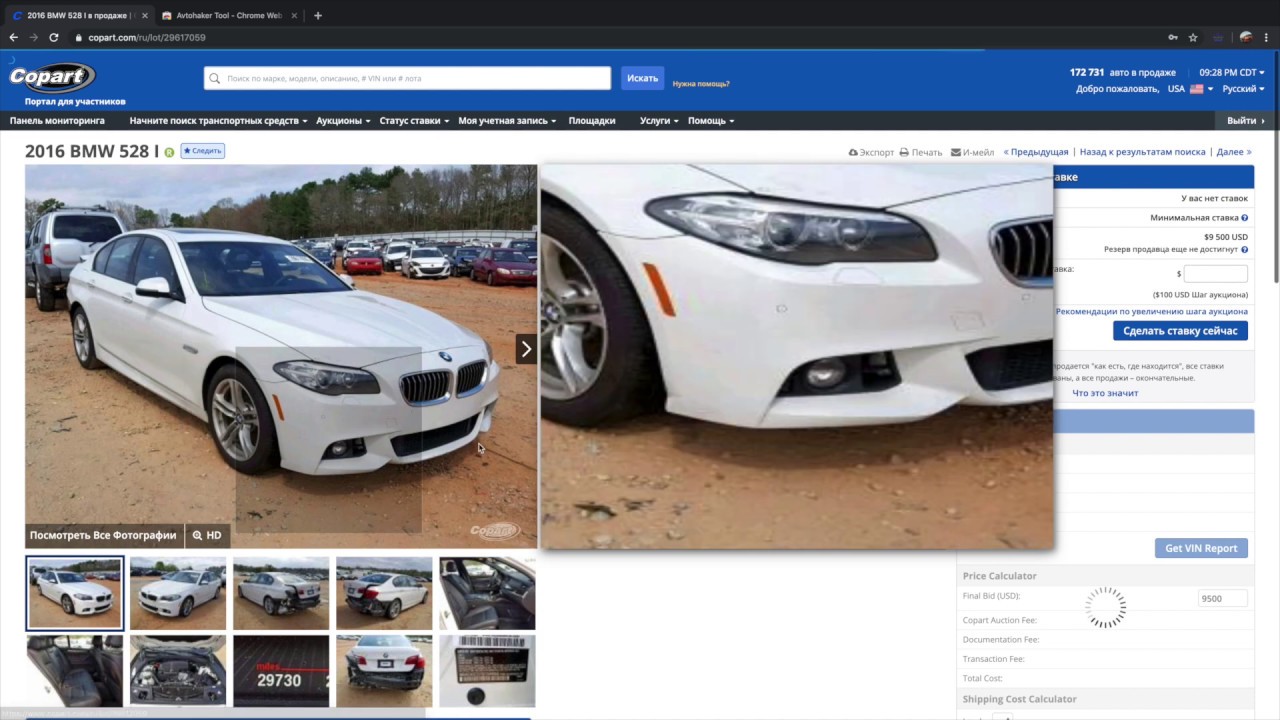Expand the Моя учетная запись menu
The height and width of the screenshot is (720, 1280).
click(507, 121)
